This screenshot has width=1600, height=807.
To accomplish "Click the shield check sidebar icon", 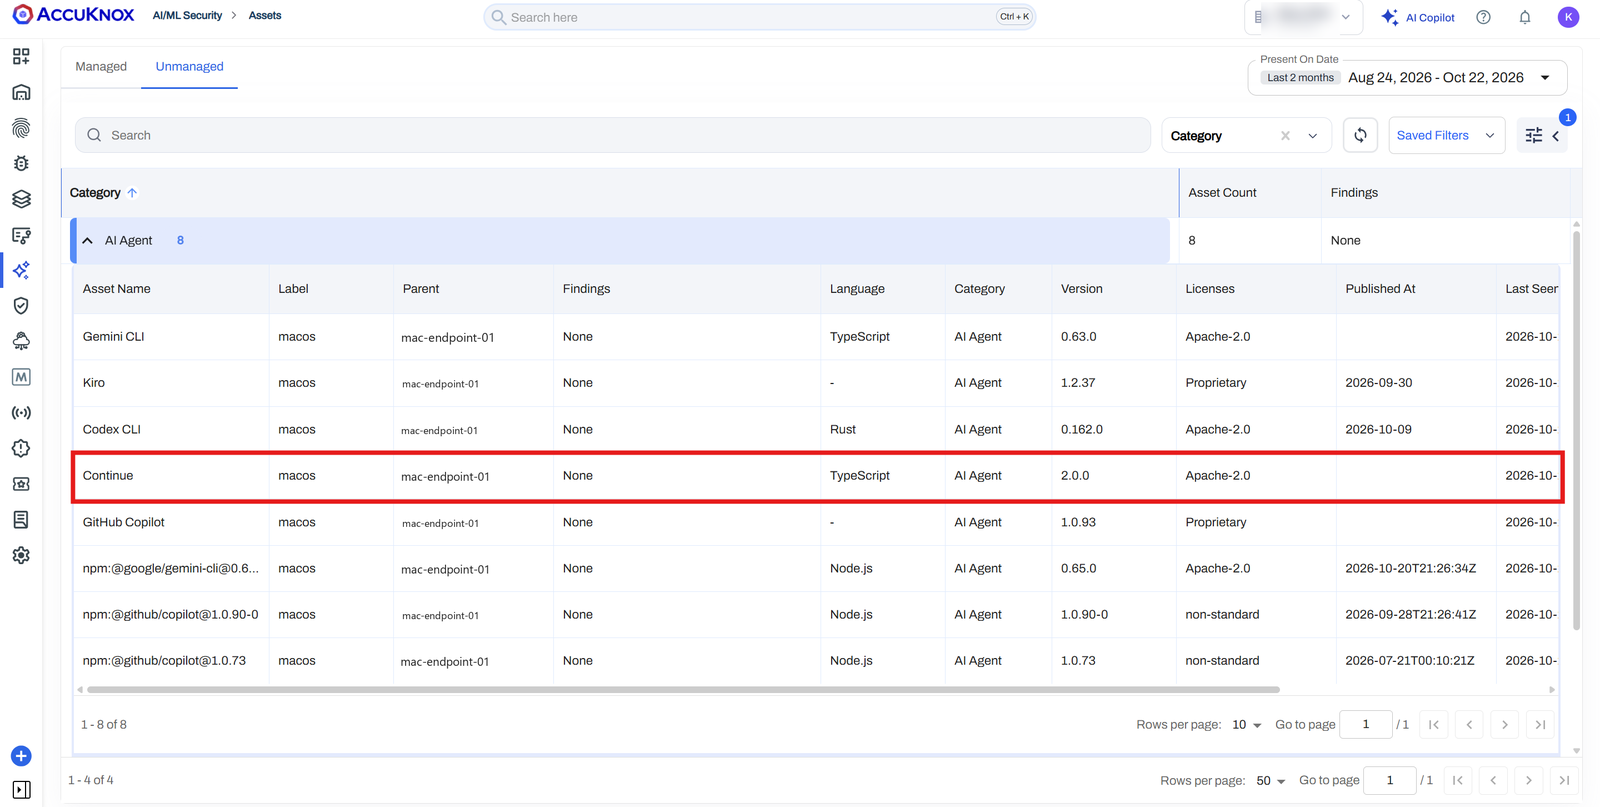I will (x=21, y=306).
